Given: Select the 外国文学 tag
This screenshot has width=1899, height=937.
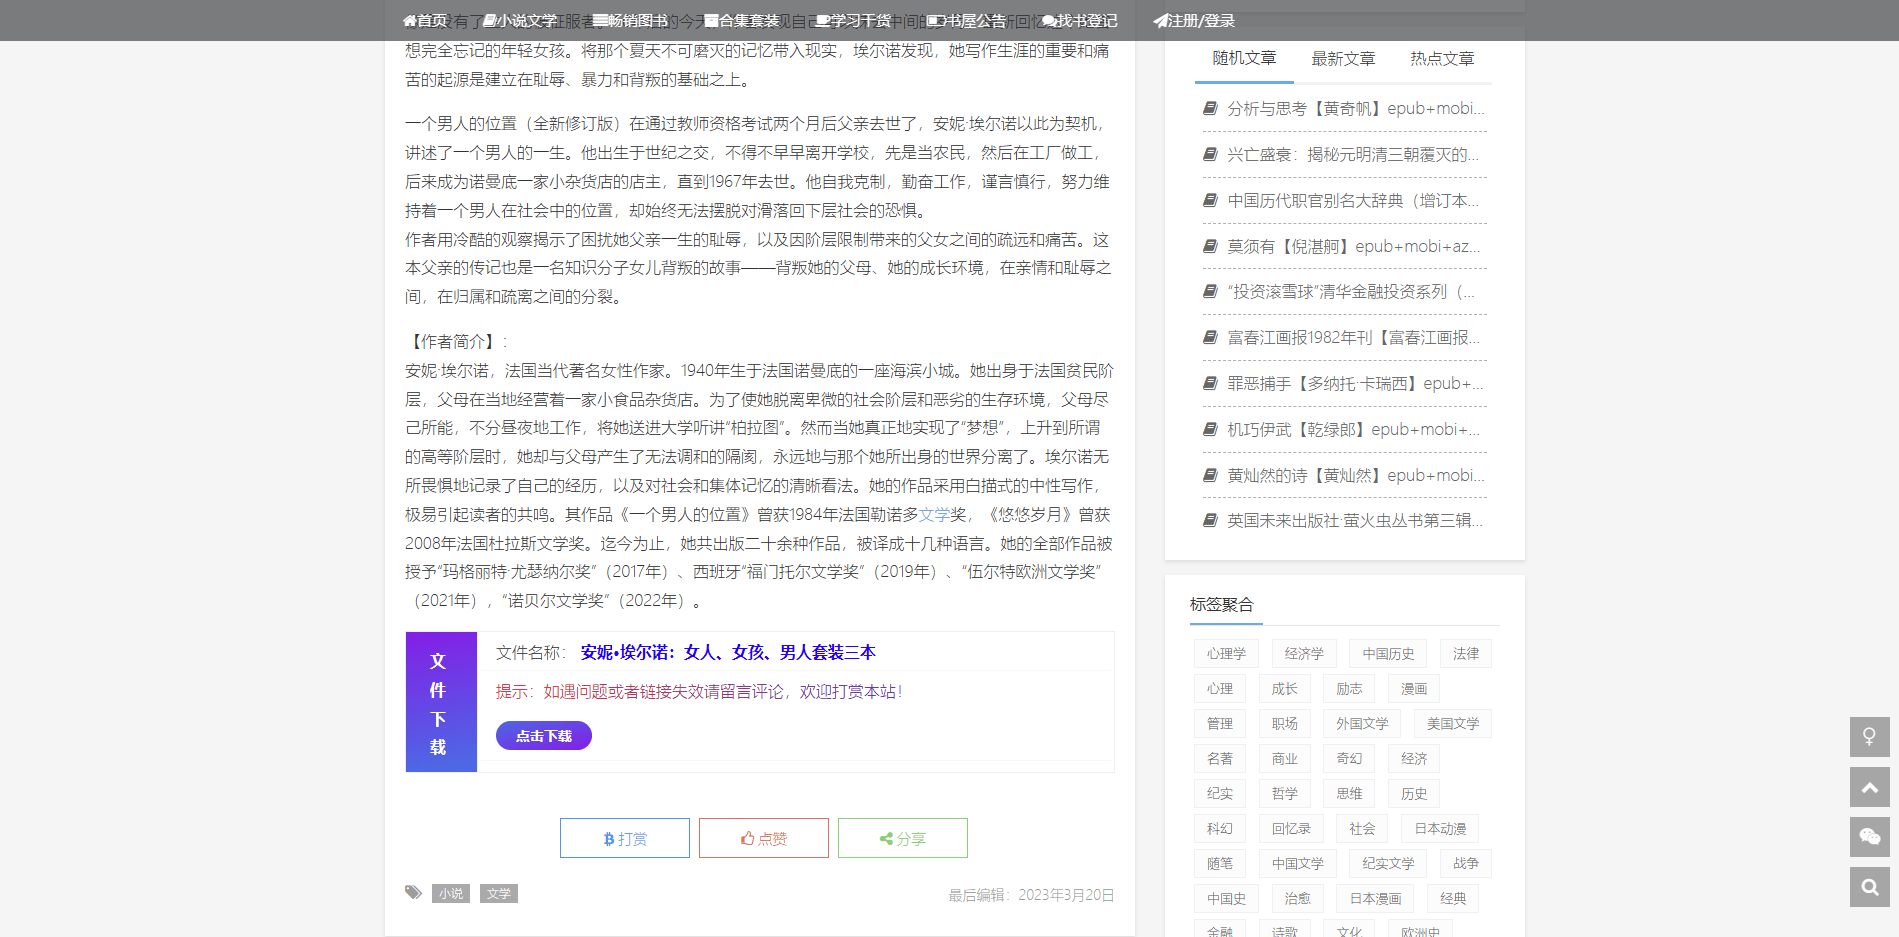Looking at the screenshot, I should tap(1362, 723).
